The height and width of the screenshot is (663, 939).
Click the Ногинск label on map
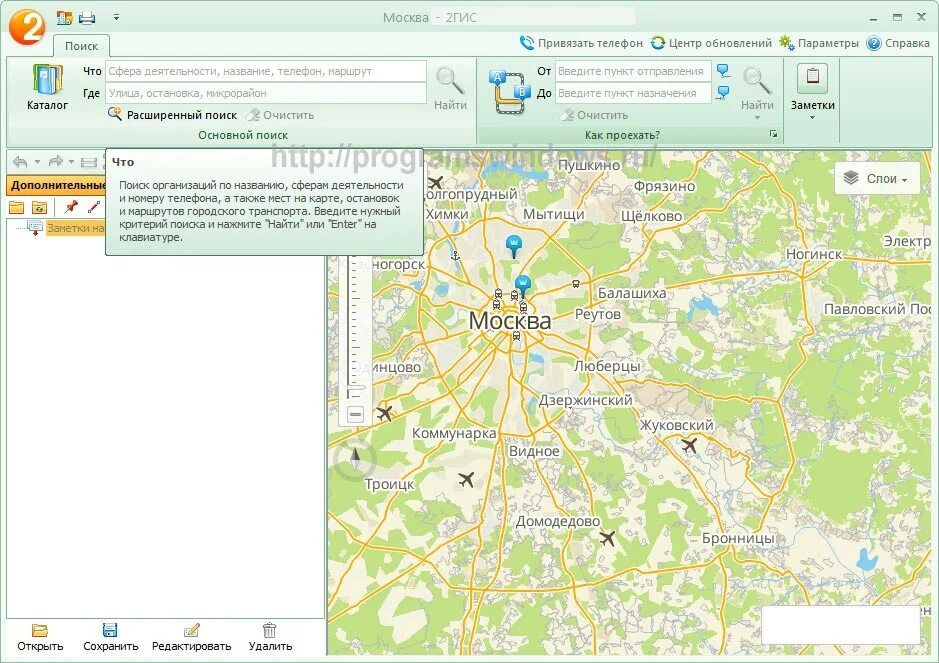click(x=813, y=254)
